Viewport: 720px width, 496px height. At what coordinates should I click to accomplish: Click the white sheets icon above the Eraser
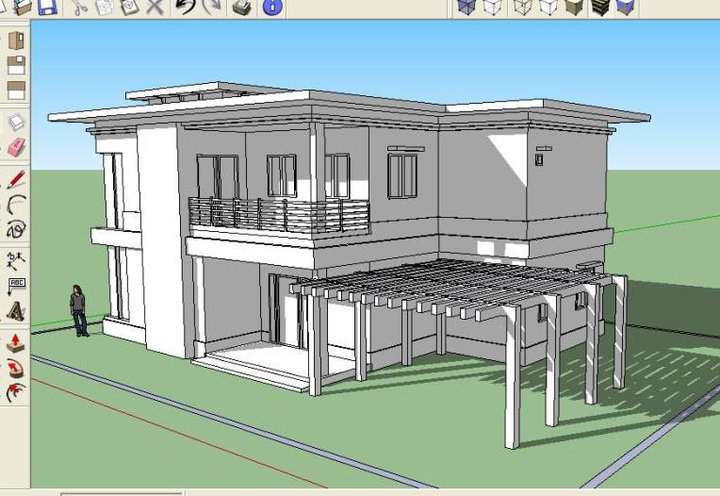17,122
